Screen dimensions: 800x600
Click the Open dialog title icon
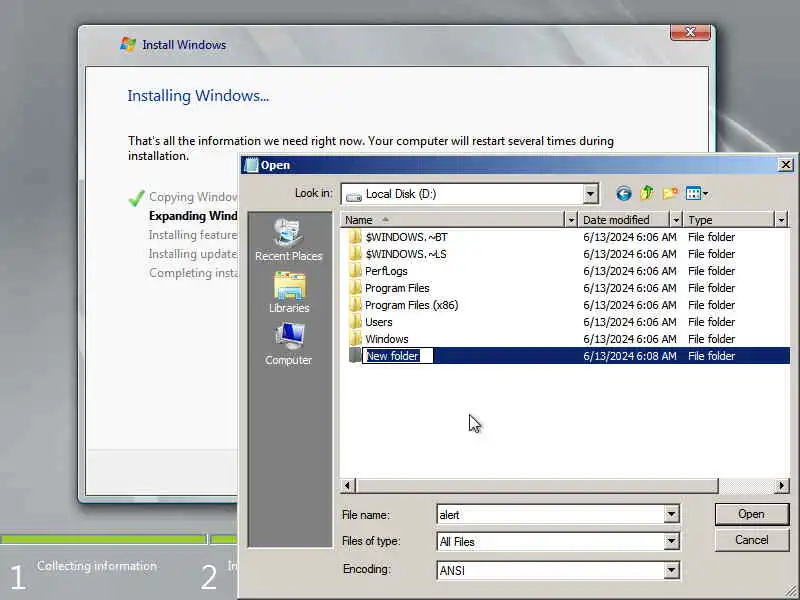[x=251, y=165]
